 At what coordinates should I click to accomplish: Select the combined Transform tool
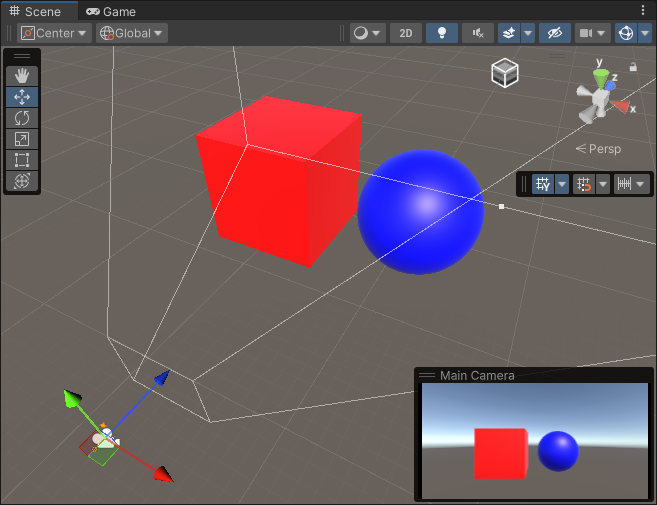click(22, 181)
